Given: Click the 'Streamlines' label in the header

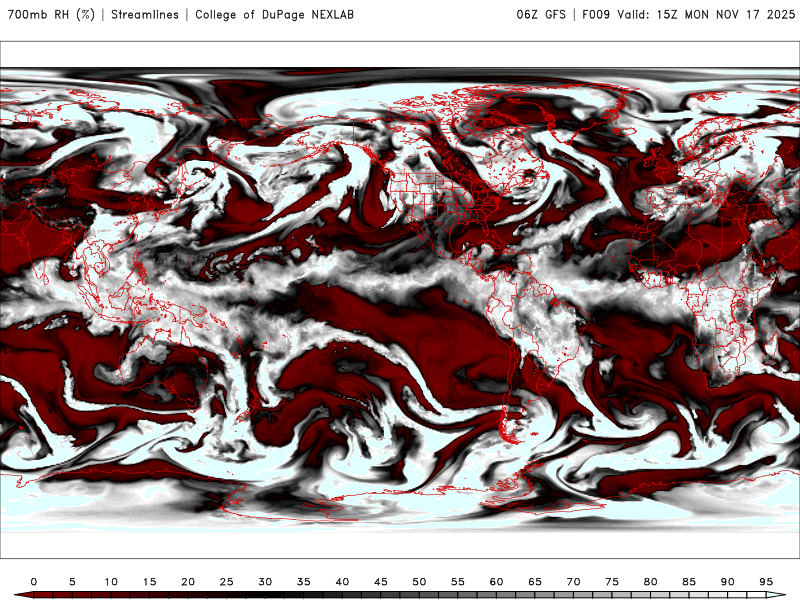Looking at the screenshot, I should click(145, 14).
